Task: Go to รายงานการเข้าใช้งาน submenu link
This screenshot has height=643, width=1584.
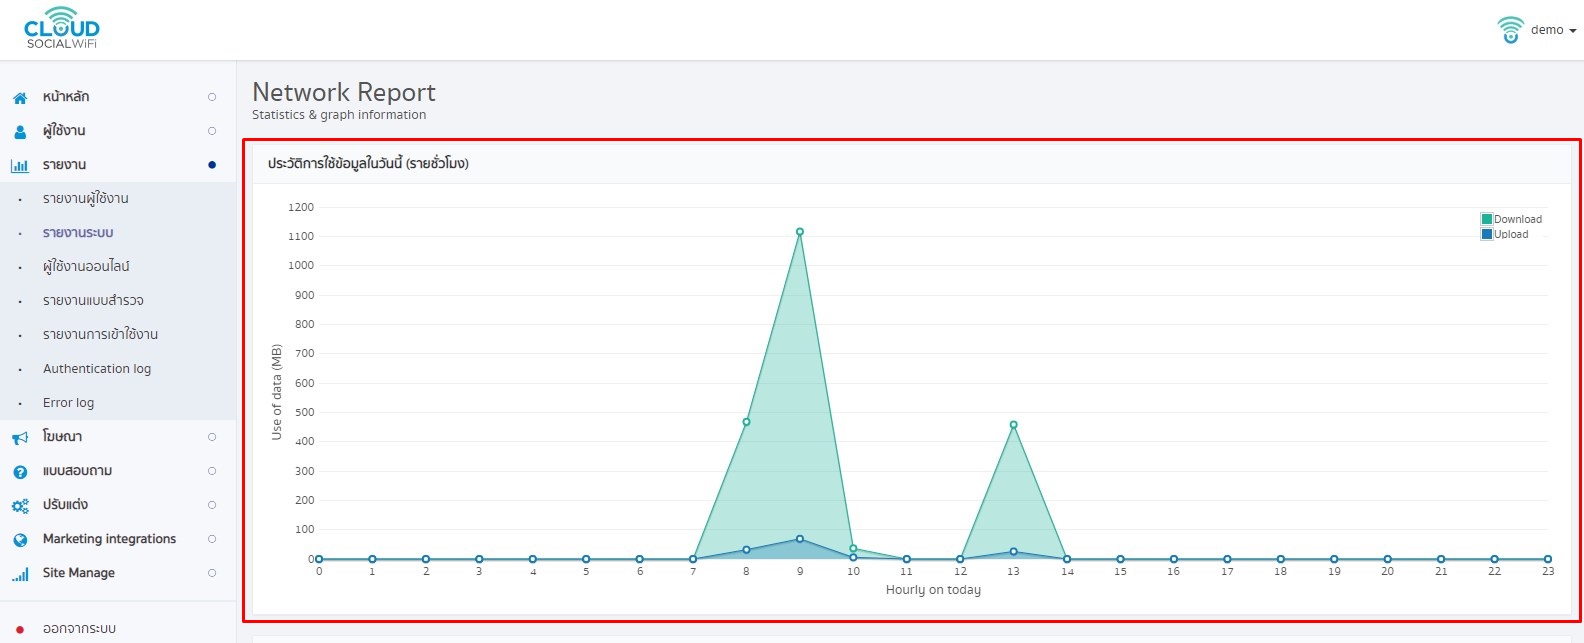Action: click(x=100, y=335)
